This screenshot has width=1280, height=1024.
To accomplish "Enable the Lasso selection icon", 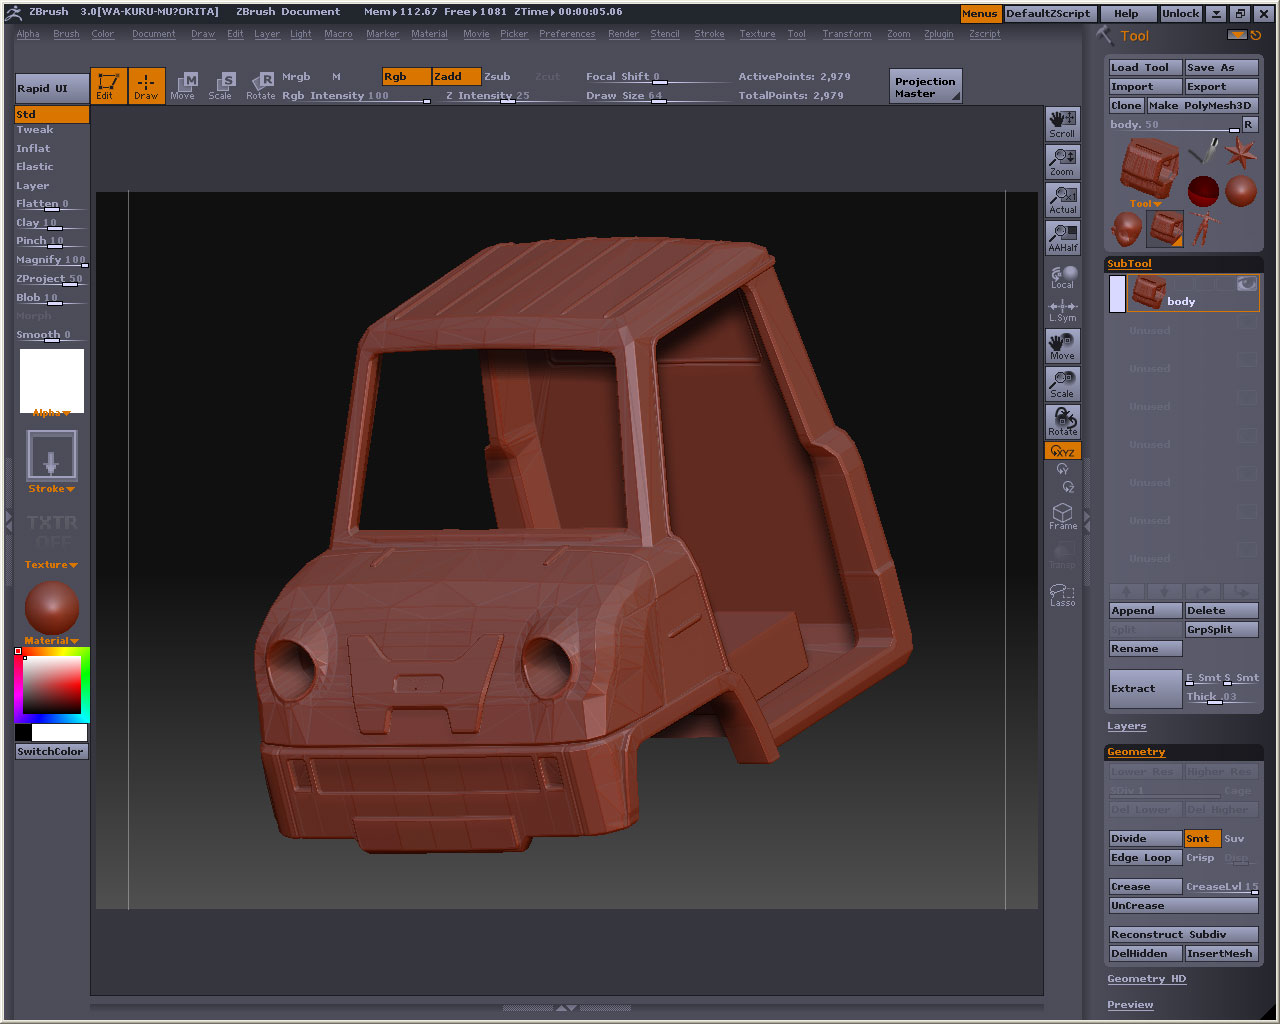I will [1062, 595].
